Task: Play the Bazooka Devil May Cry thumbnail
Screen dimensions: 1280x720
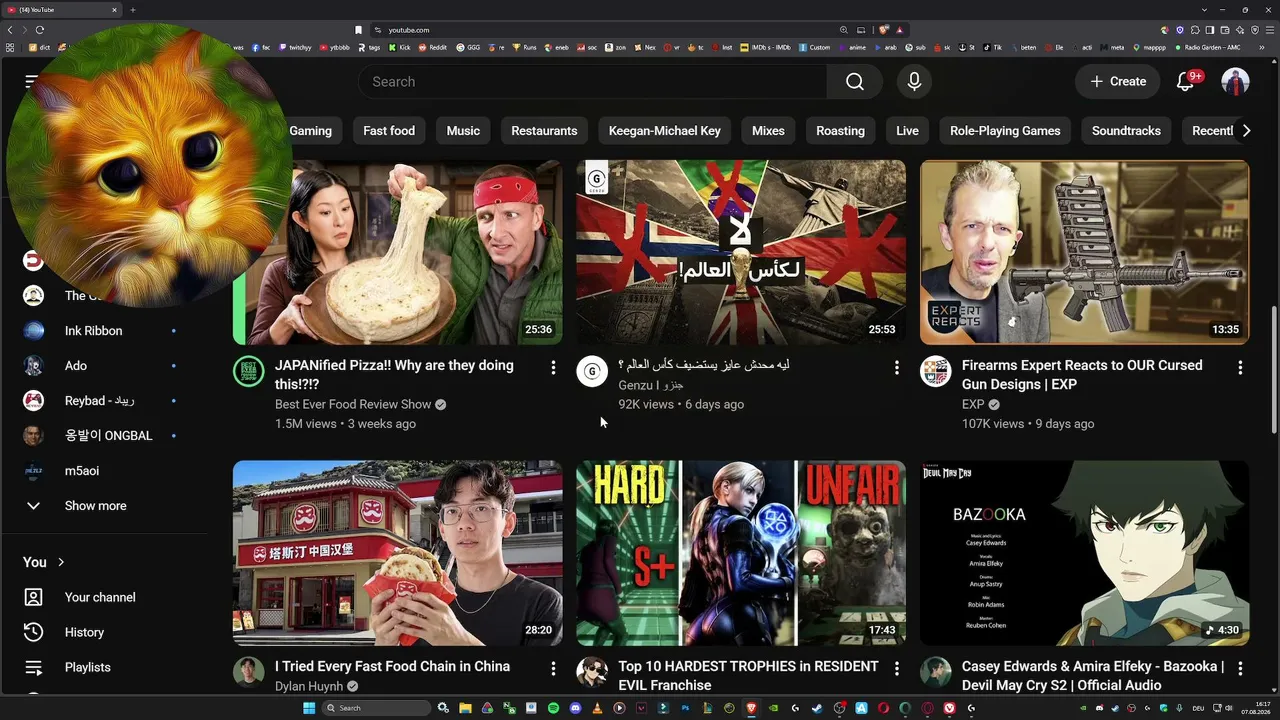Action: click(x=1084, y=553)
